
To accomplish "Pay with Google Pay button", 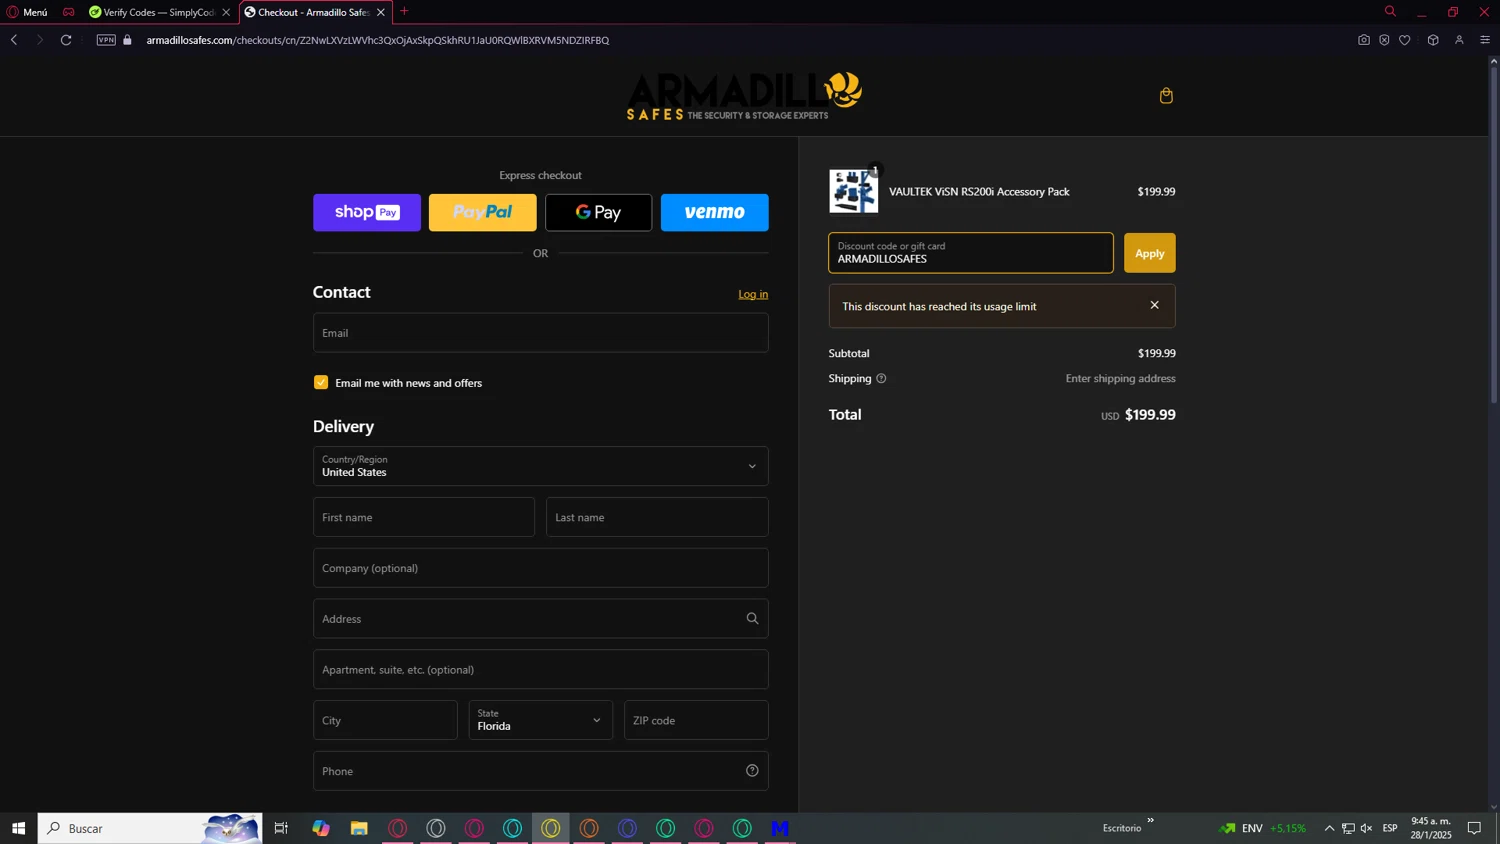I will tap(599, 212).
